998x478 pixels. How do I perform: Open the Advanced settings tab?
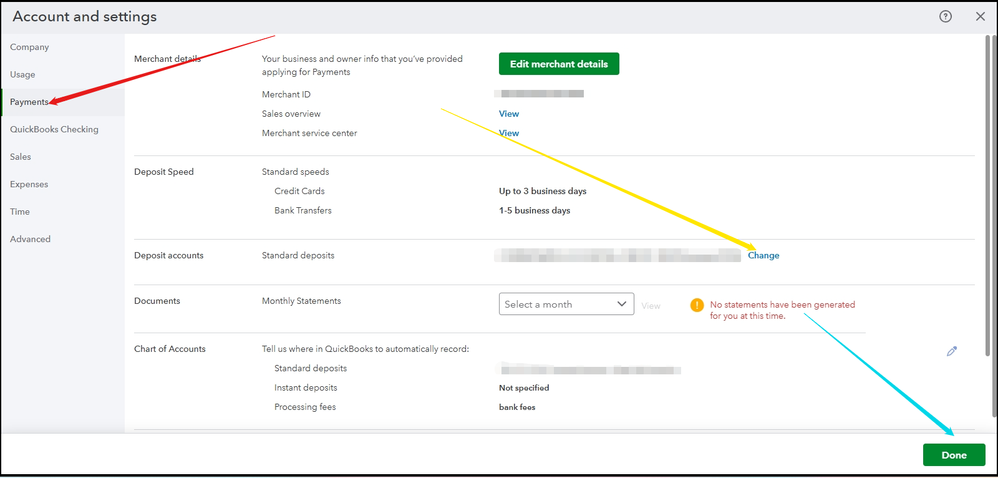pos(30,239)
